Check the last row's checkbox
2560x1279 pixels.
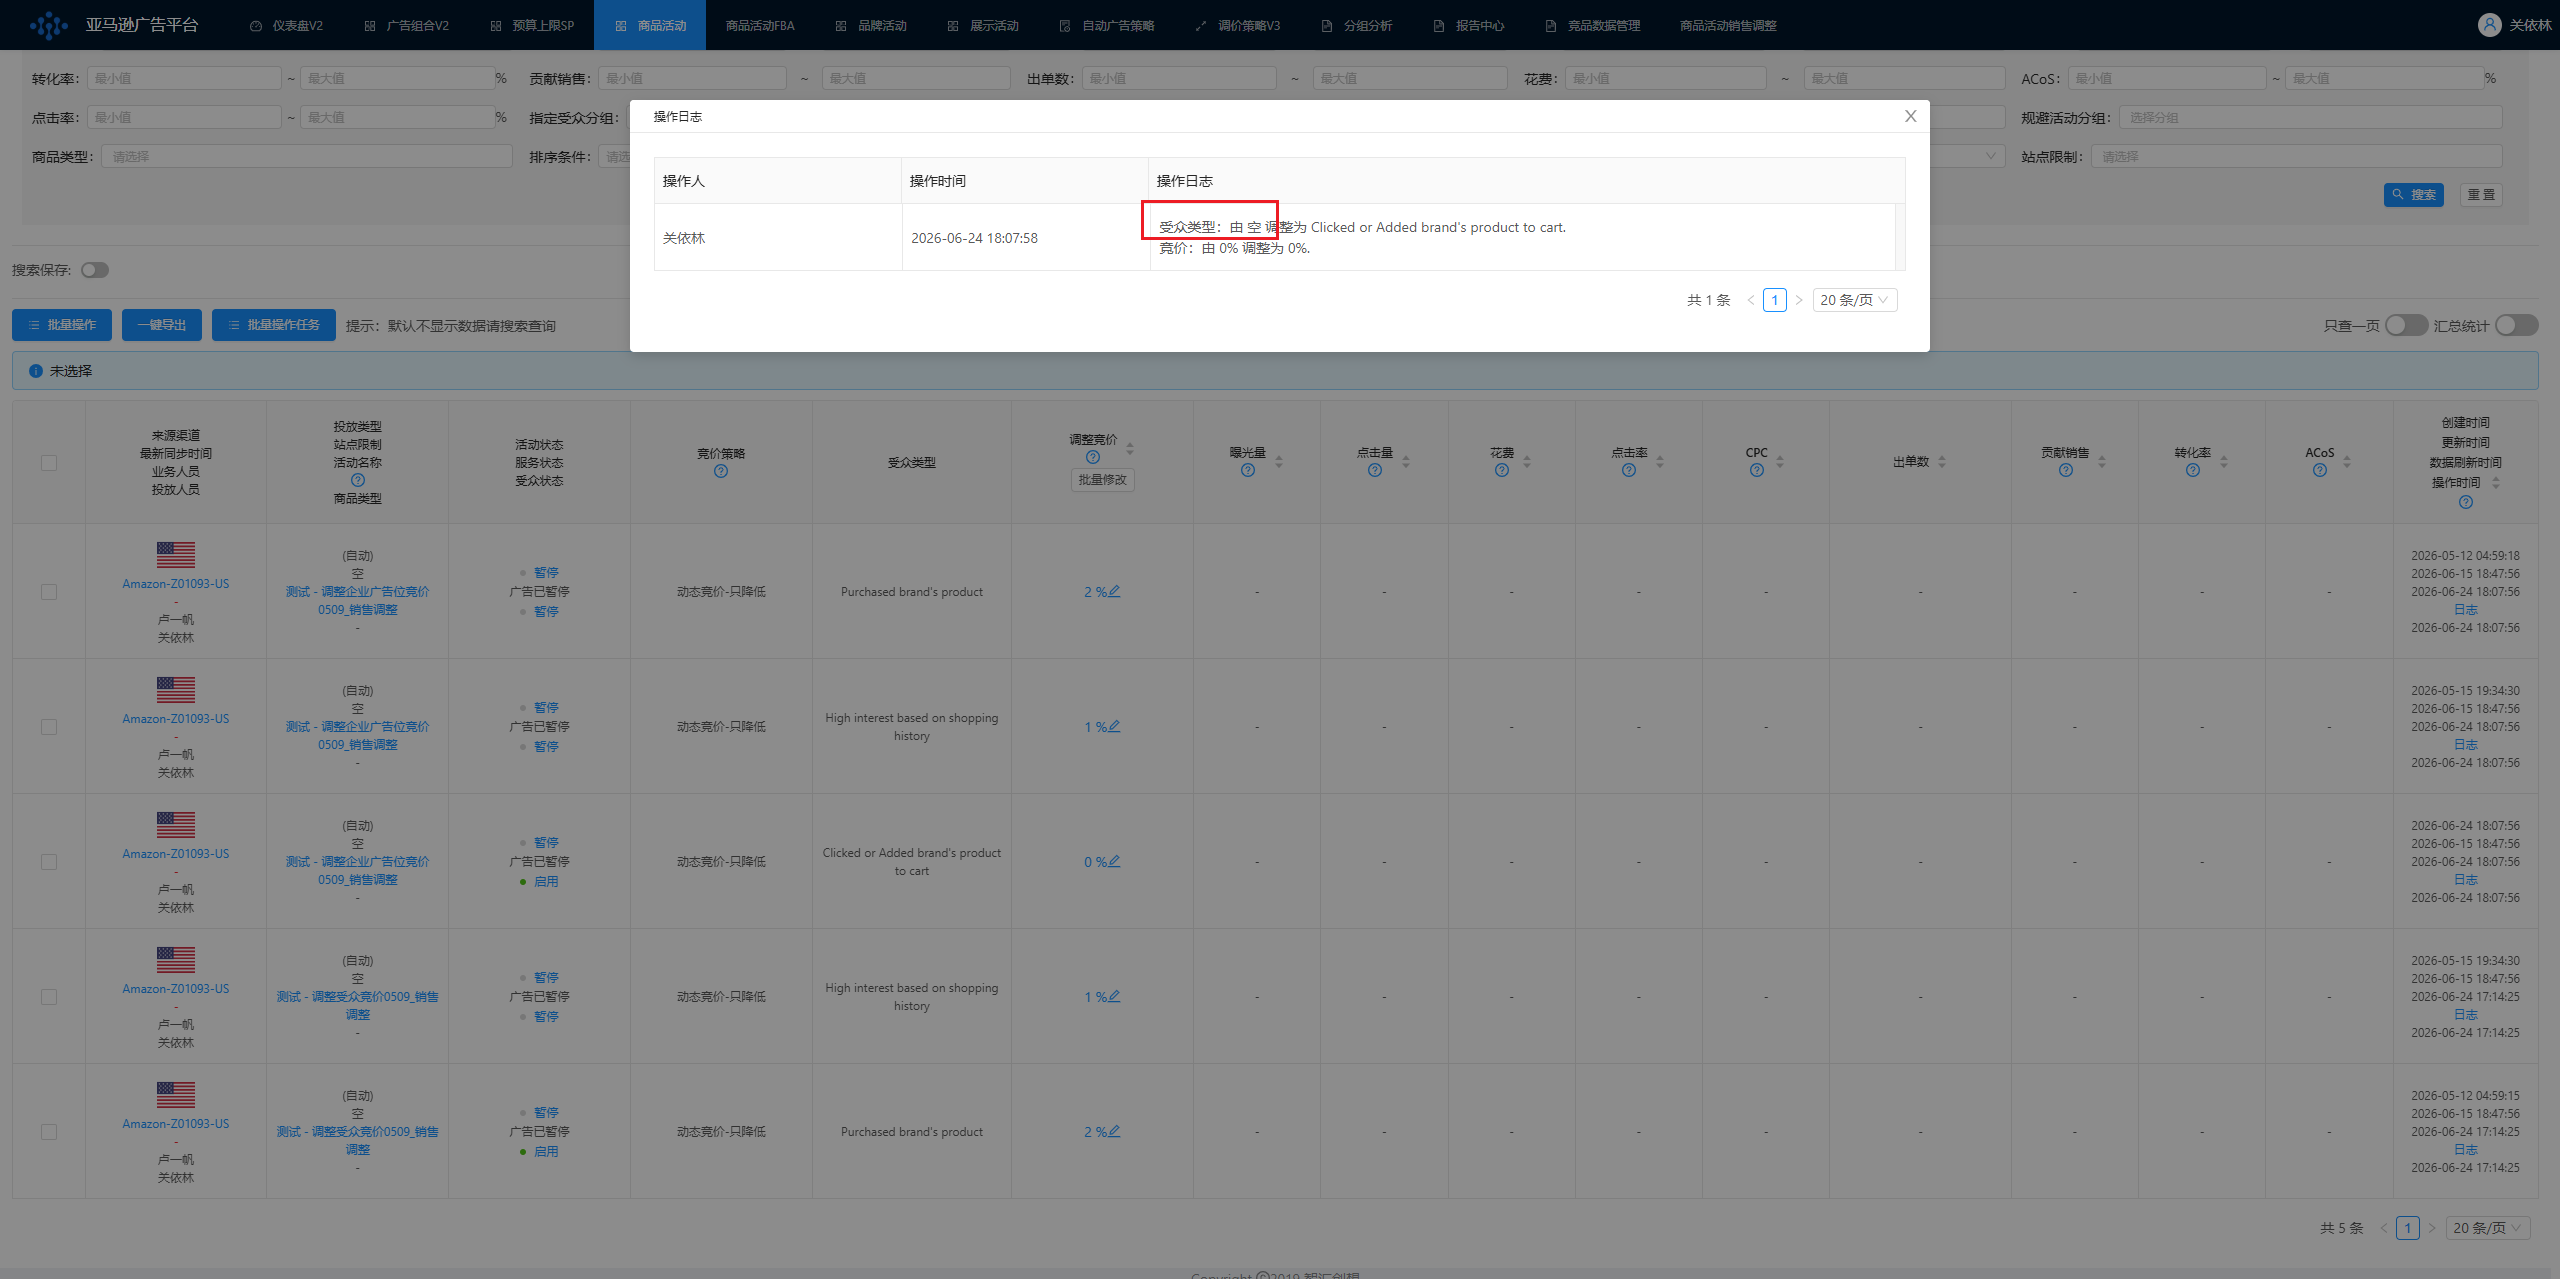[x=49, y=1132]
